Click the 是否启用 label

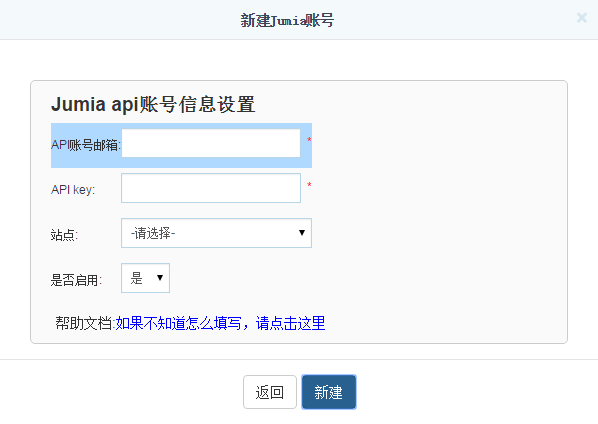point(76,280)
